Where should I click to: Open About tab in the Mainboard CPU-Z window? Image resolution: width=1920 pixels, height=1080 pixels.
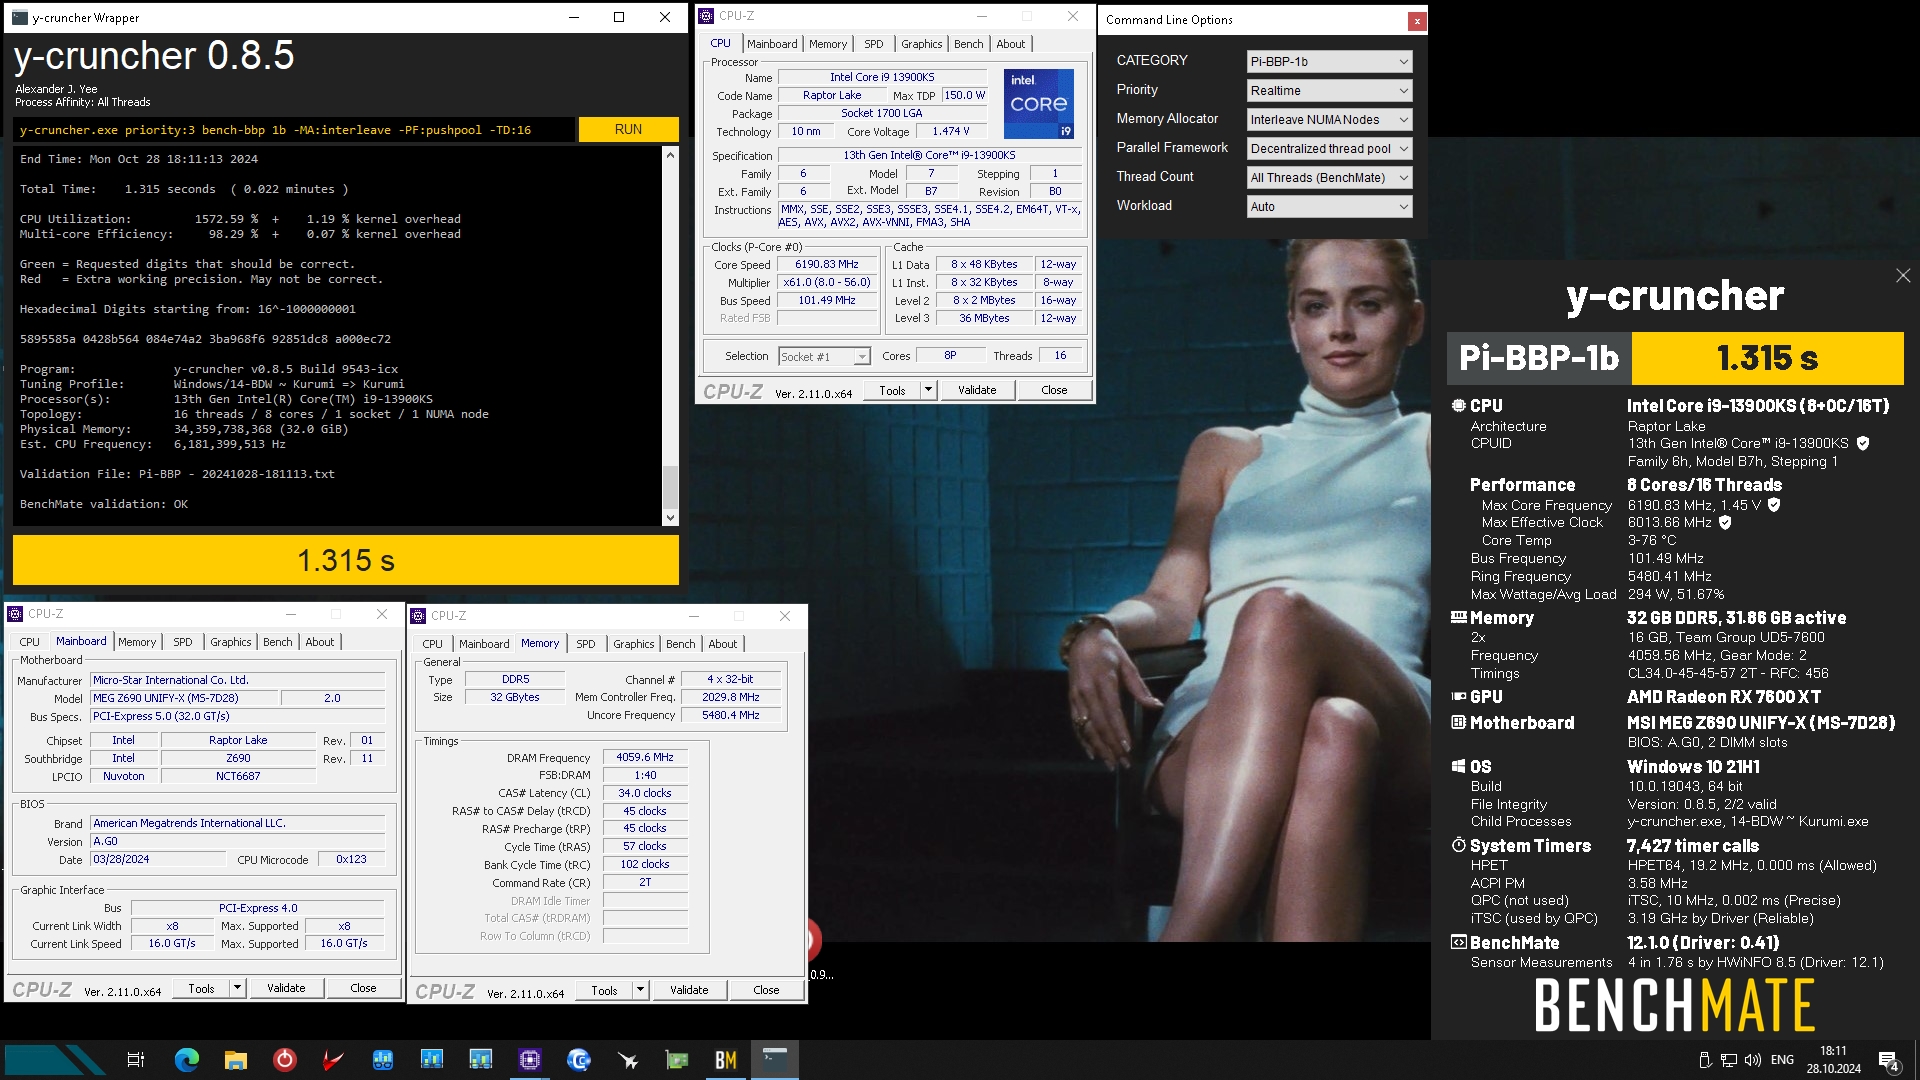click(320, 642)
